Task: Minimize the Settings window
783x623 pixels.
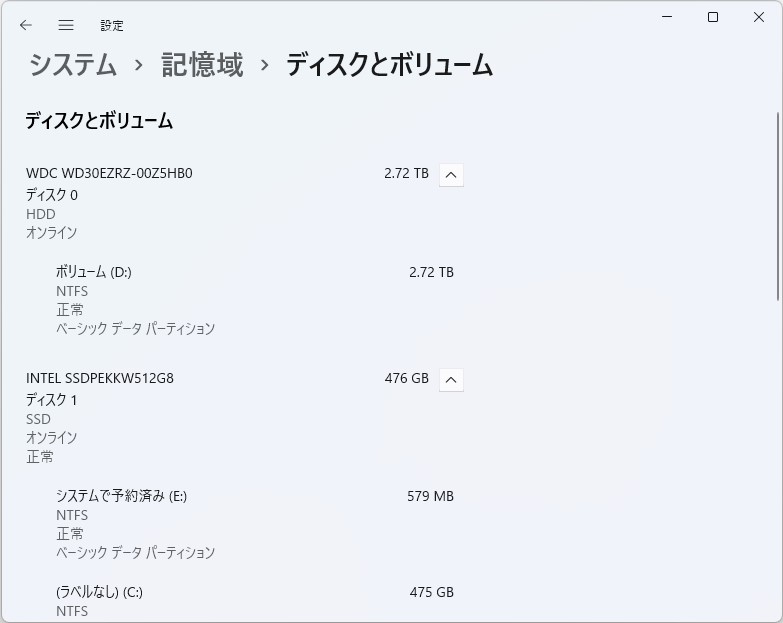Action: [667, 17]
